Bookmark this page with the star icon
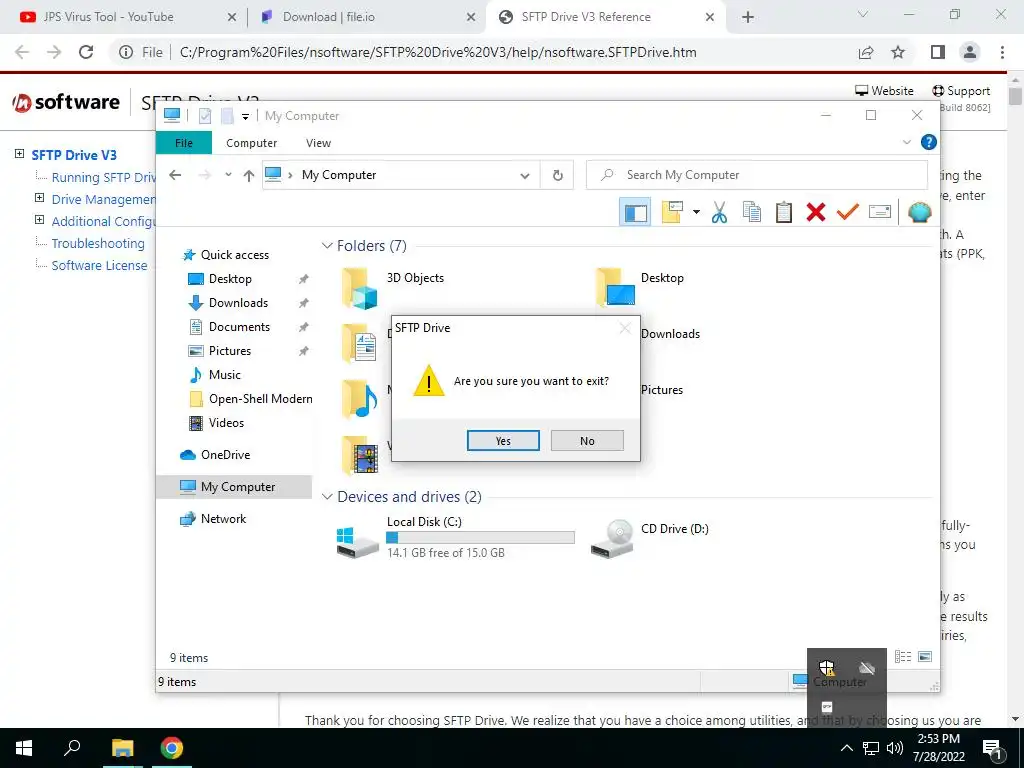Image resolution: width=1024 pixels, height=768 pixels. [898, 52]
